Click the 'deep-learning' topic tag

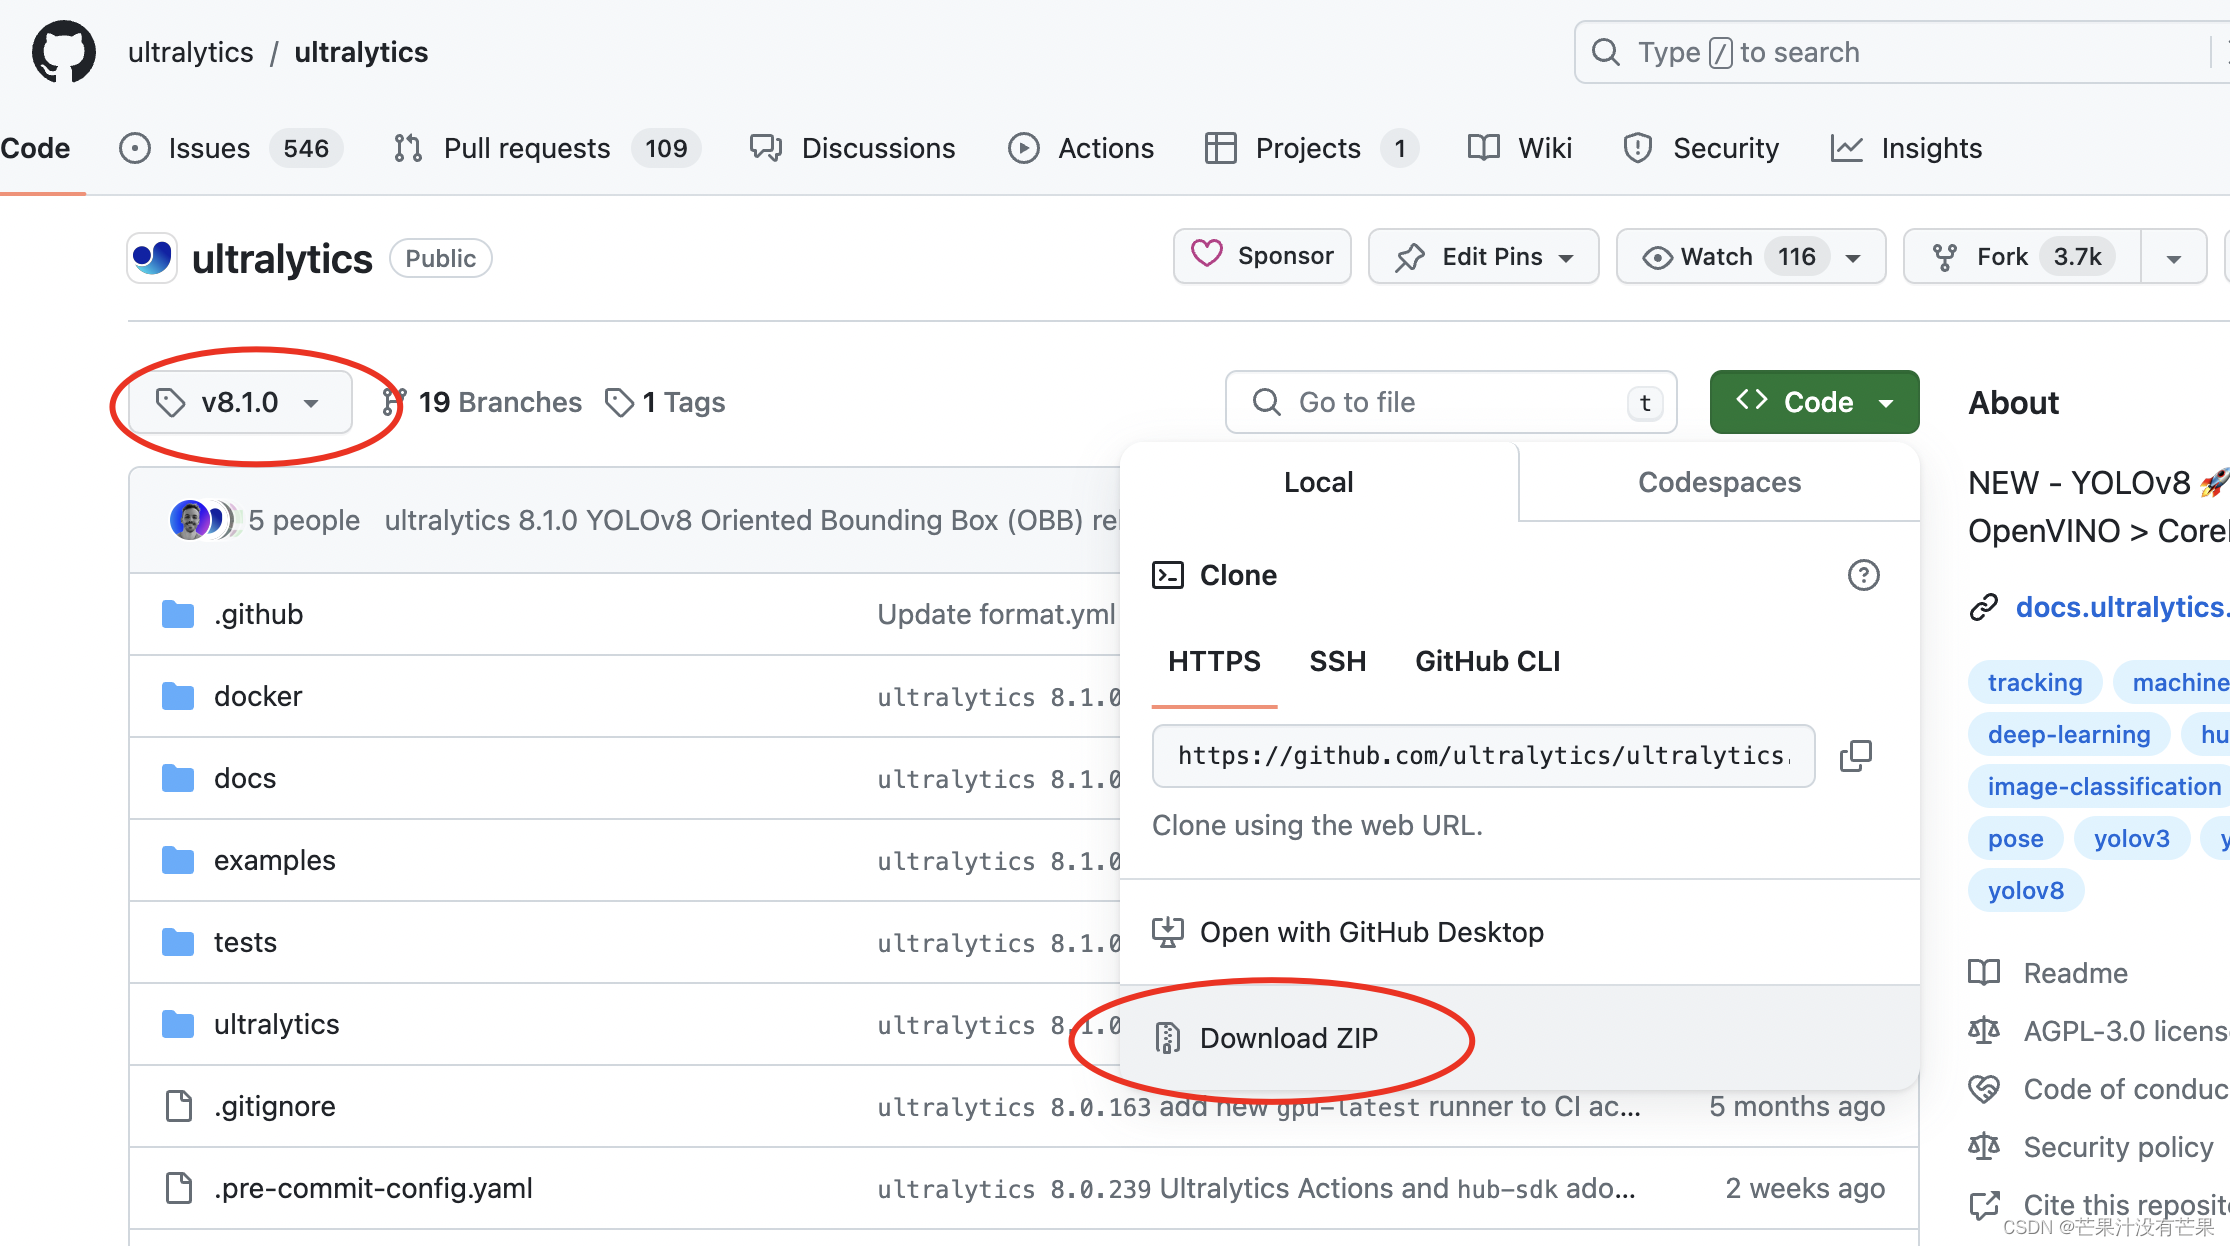pos(2069,734)
